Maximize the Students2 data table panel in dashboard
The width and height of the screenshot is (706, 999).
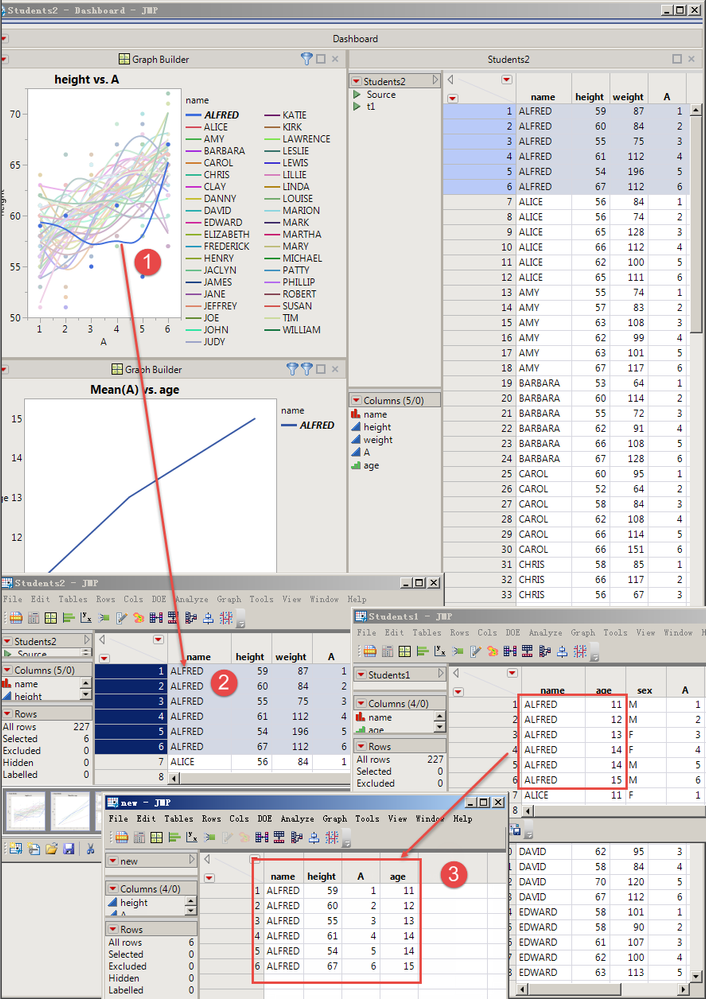tap(679, 59)
